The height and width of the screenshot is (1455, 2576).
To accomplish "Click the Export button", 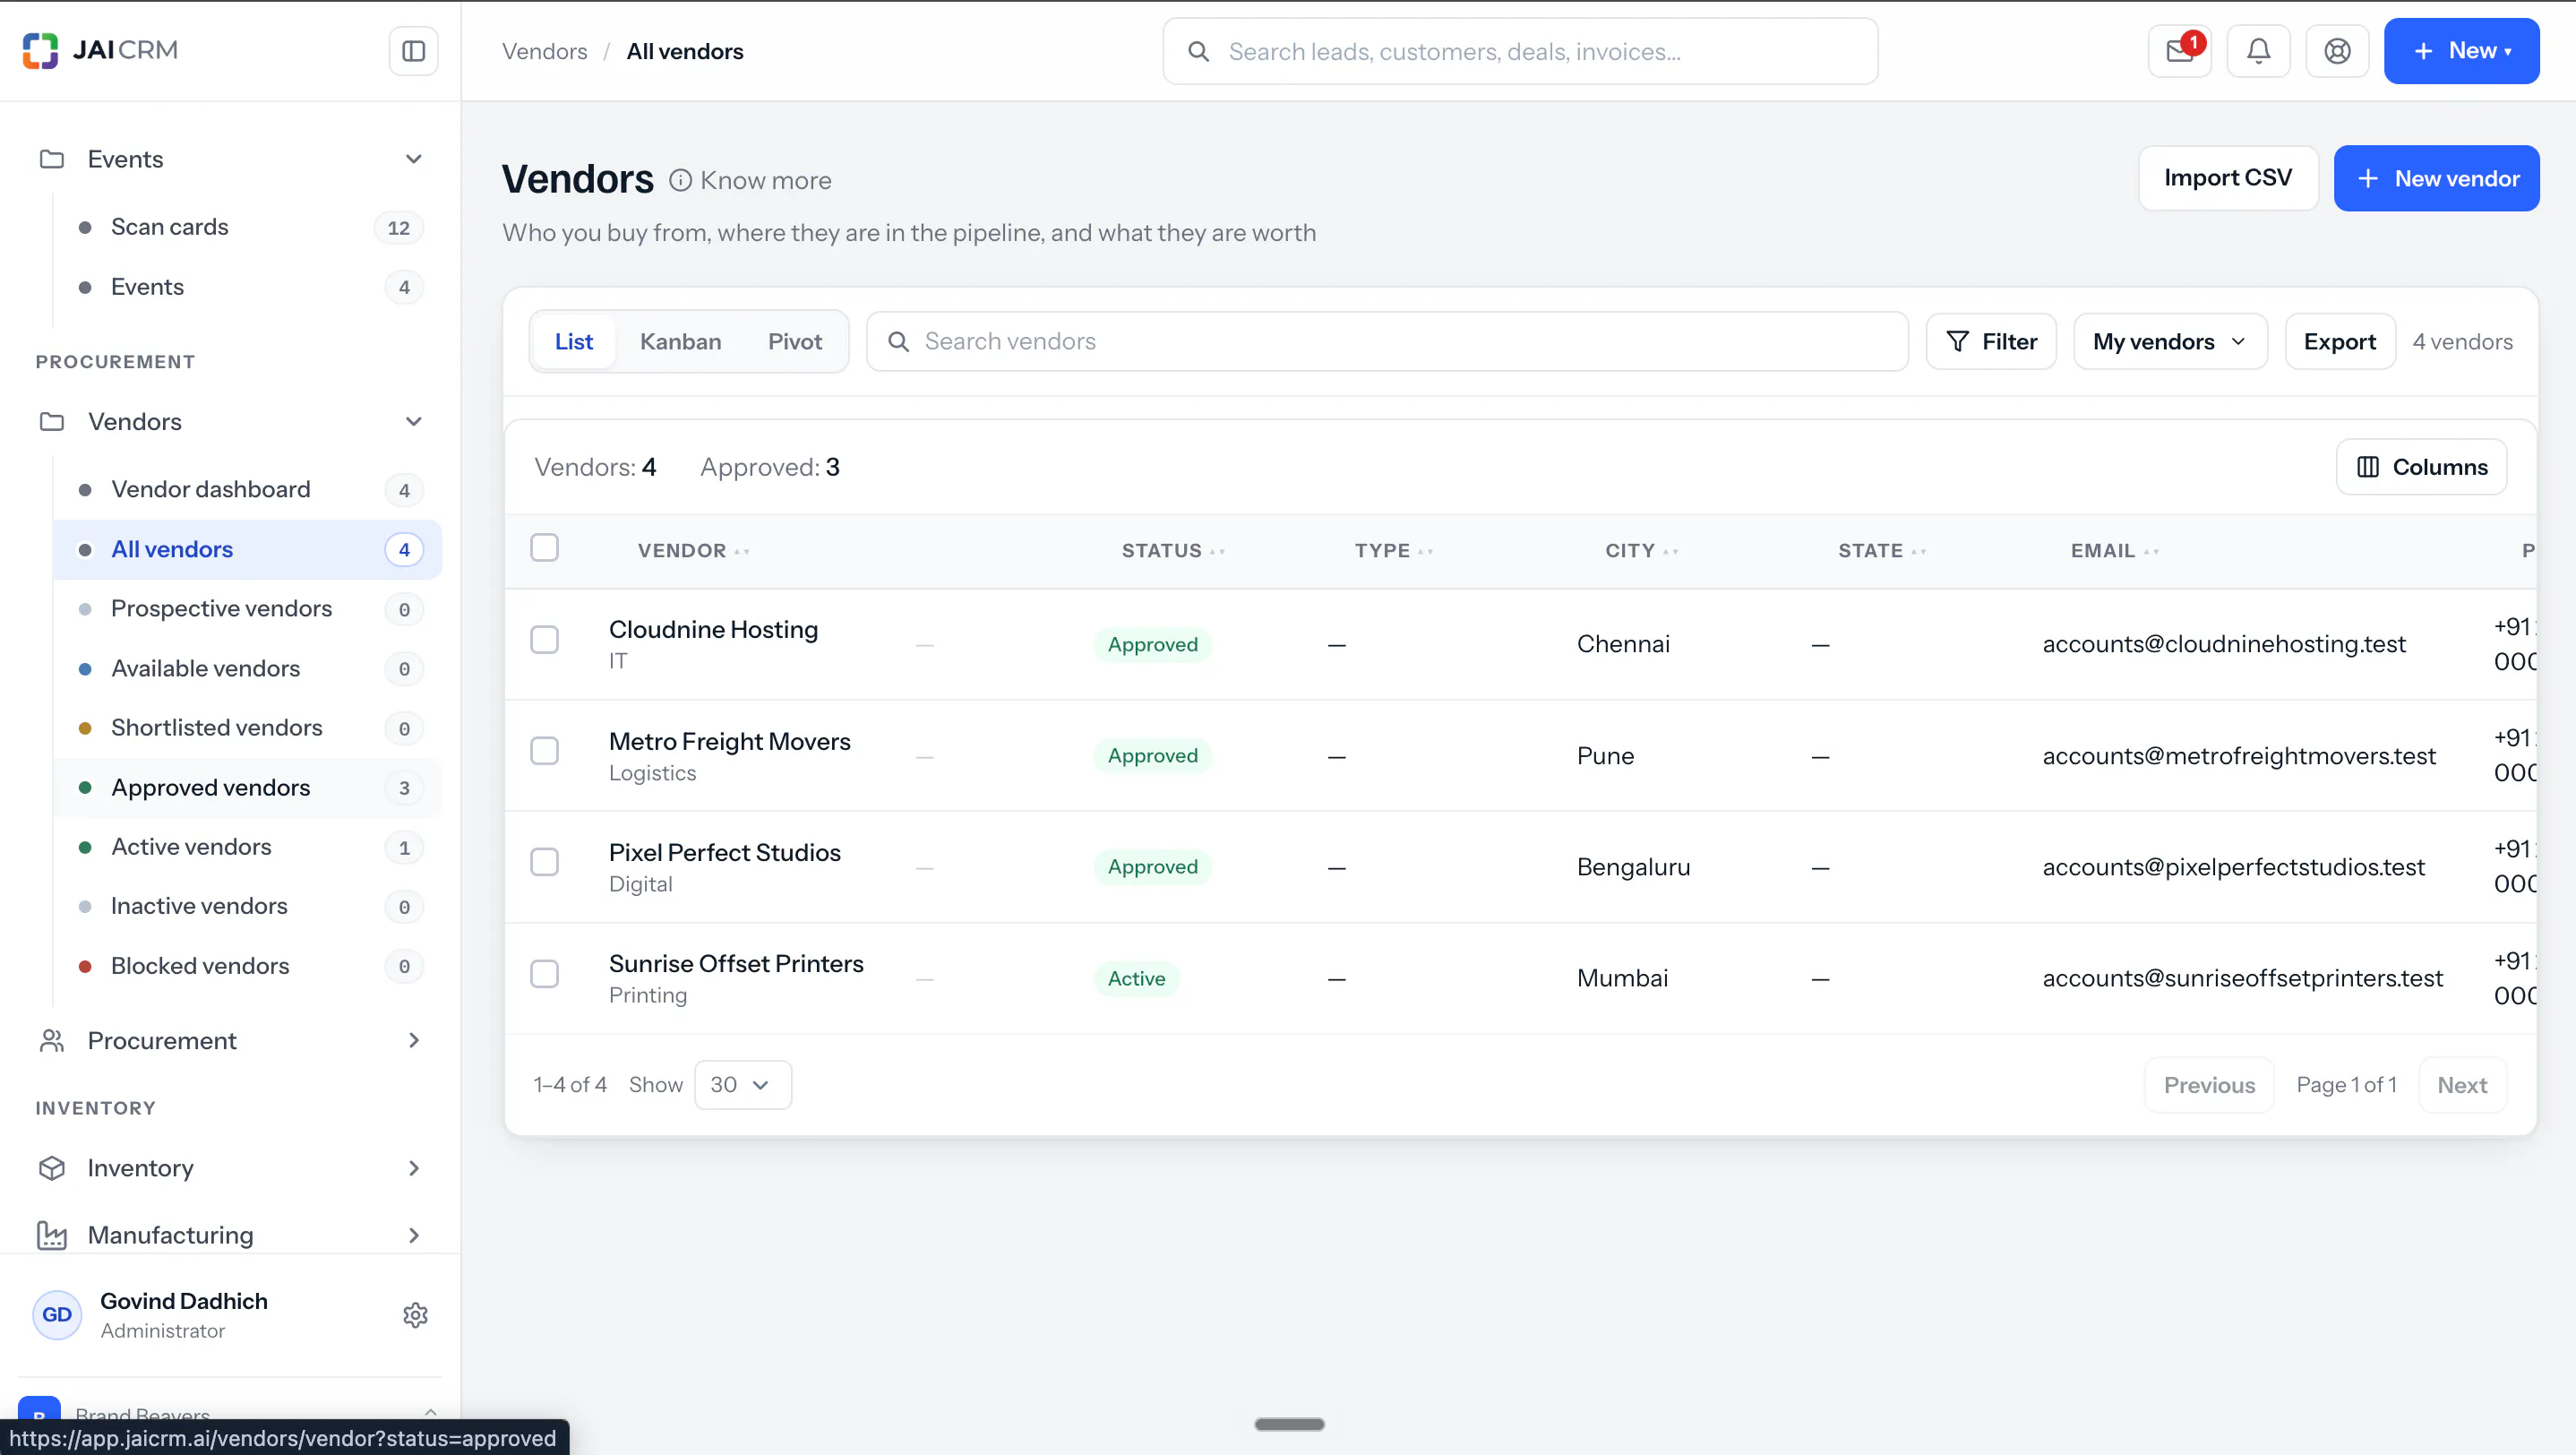I will [2339, 342].
